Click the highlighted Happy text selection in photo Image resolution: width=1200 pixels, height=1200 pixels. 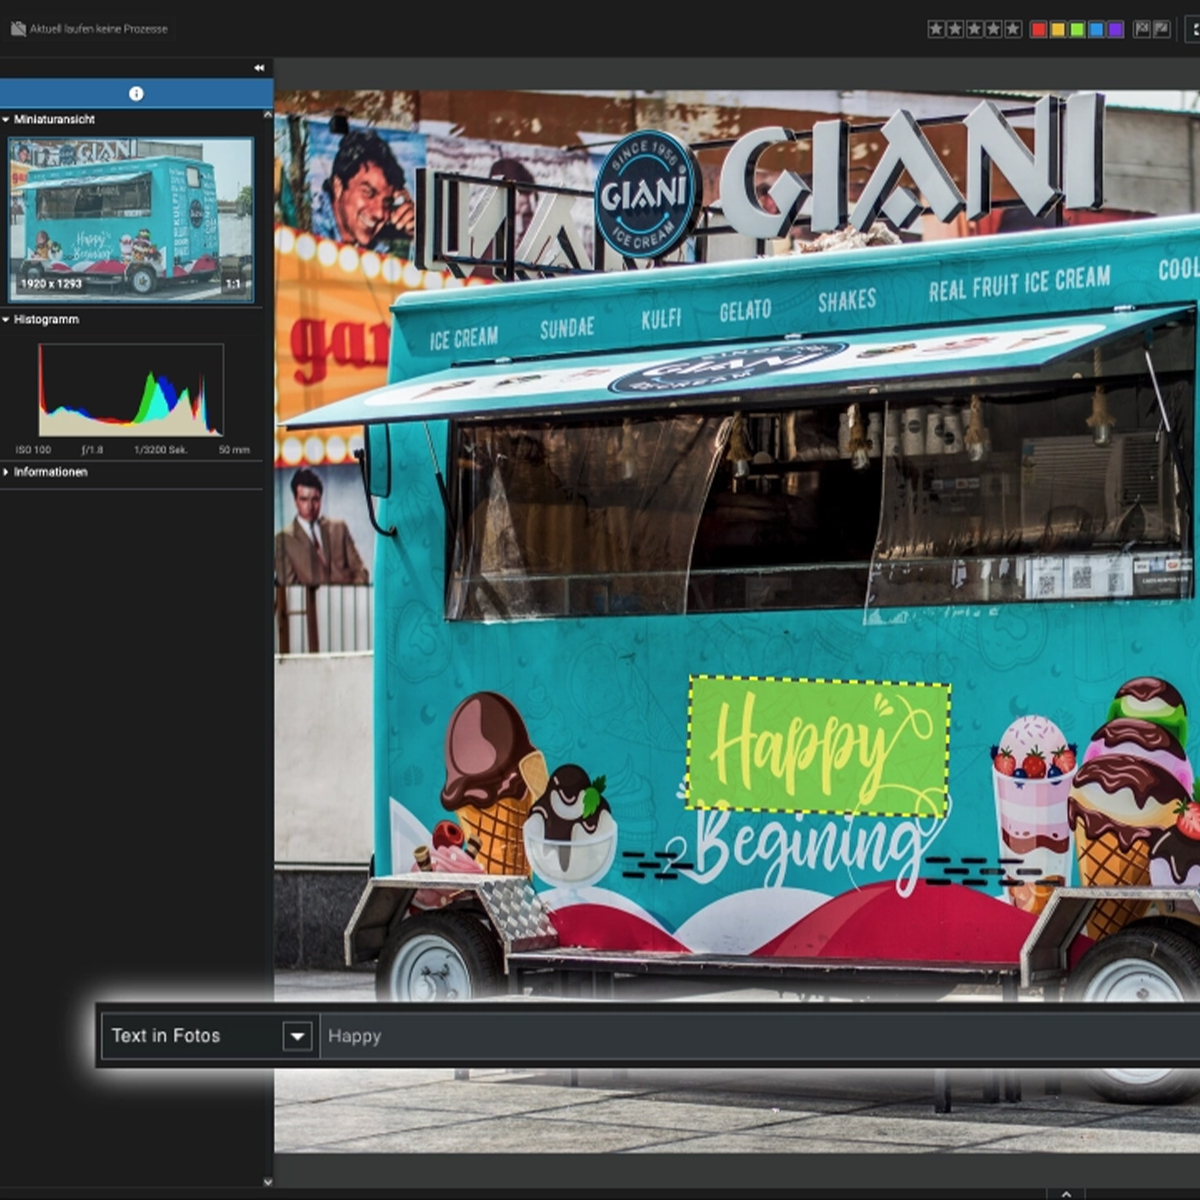[818, 746]
